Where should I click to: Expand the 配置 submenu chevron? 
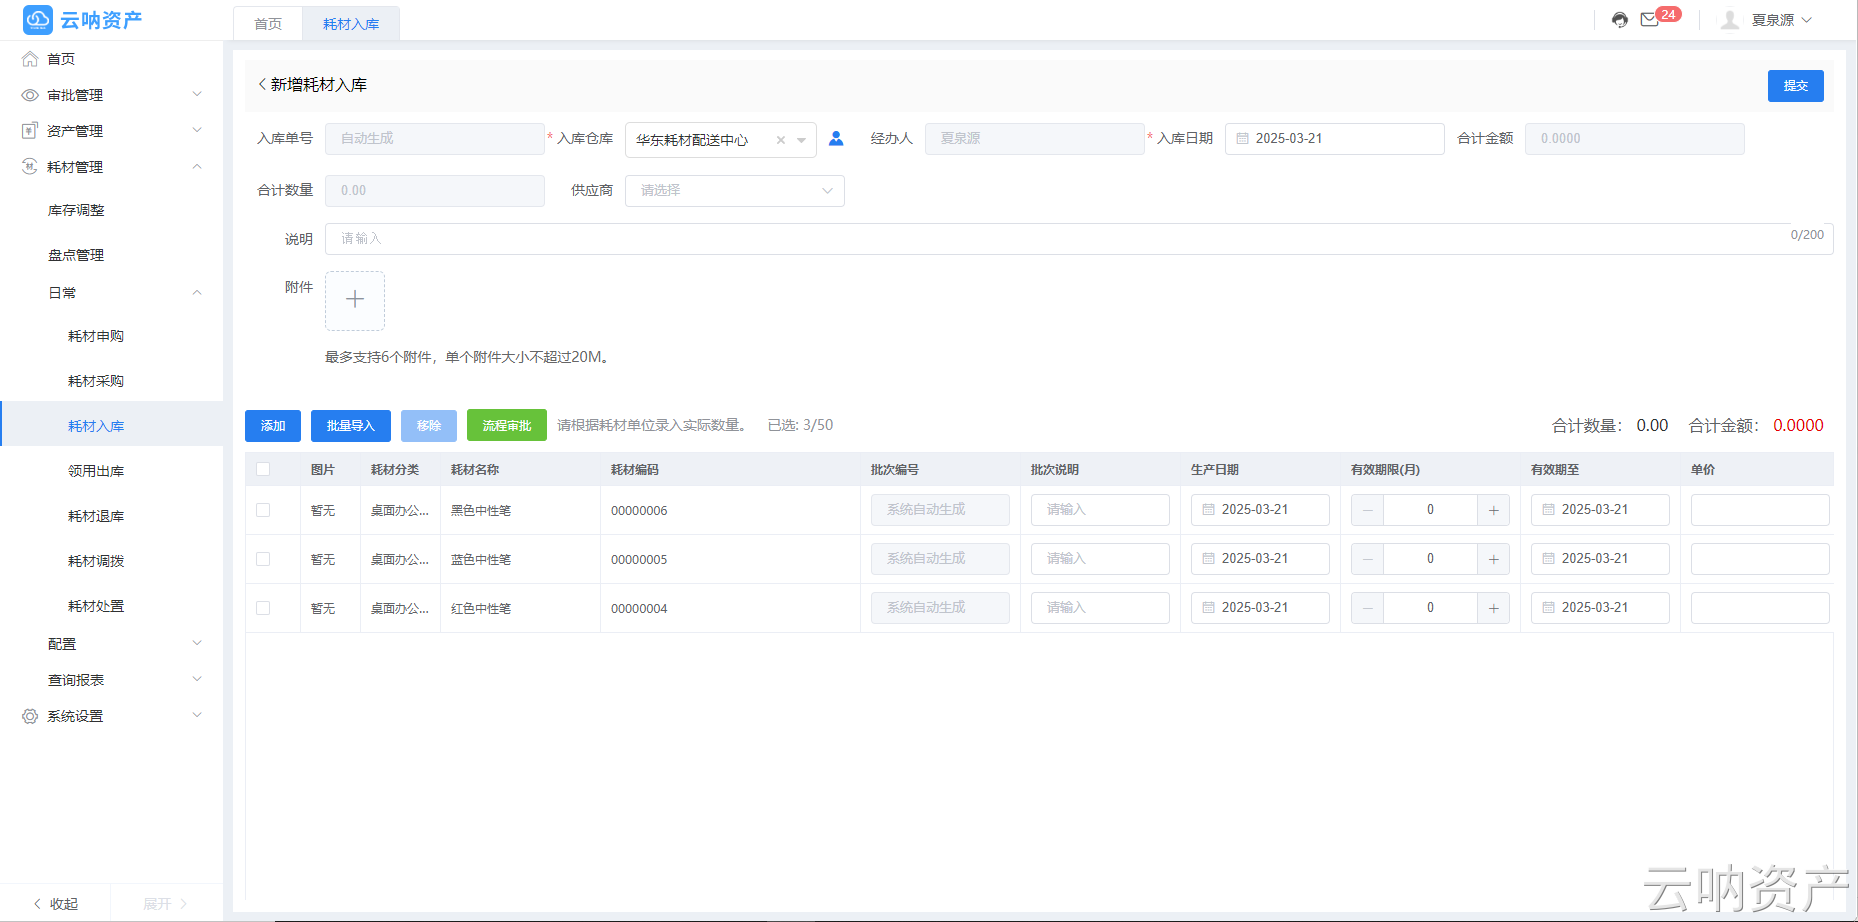[197, 643]
